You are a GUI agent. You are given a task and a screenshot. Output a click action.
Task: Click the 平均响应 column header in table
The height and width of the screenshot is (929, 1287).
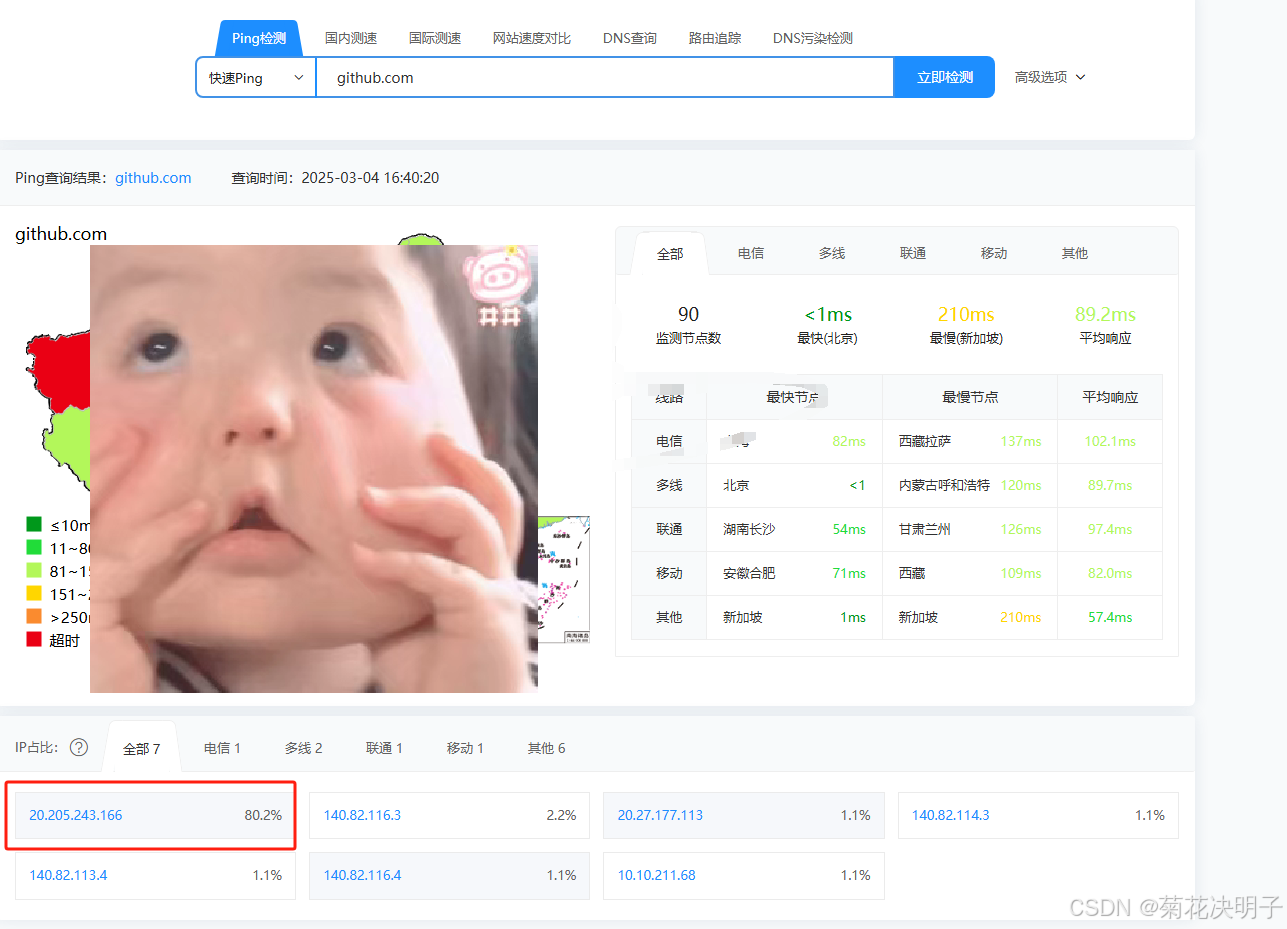pyautogui.click(x=1110, y=397)
